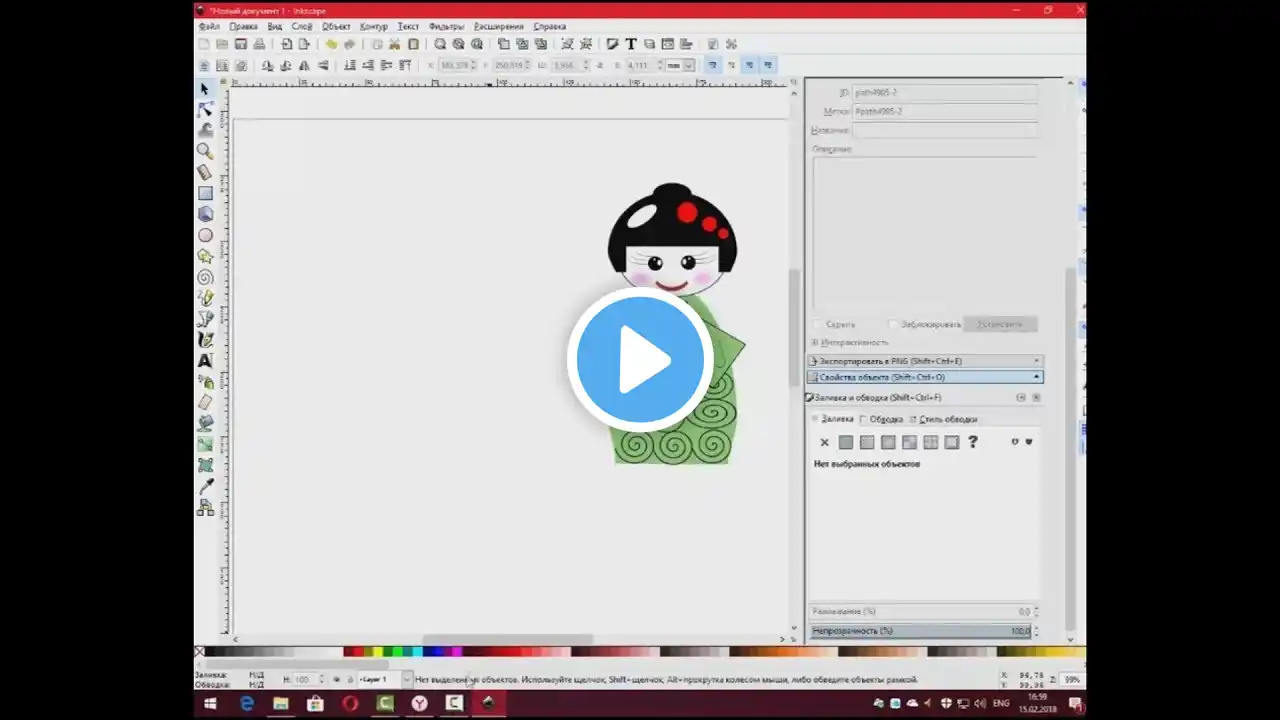This screenshot has height=720, width=1280.
Task: Click the Непрозрачность opacity slider
Action: pos(920,631)
